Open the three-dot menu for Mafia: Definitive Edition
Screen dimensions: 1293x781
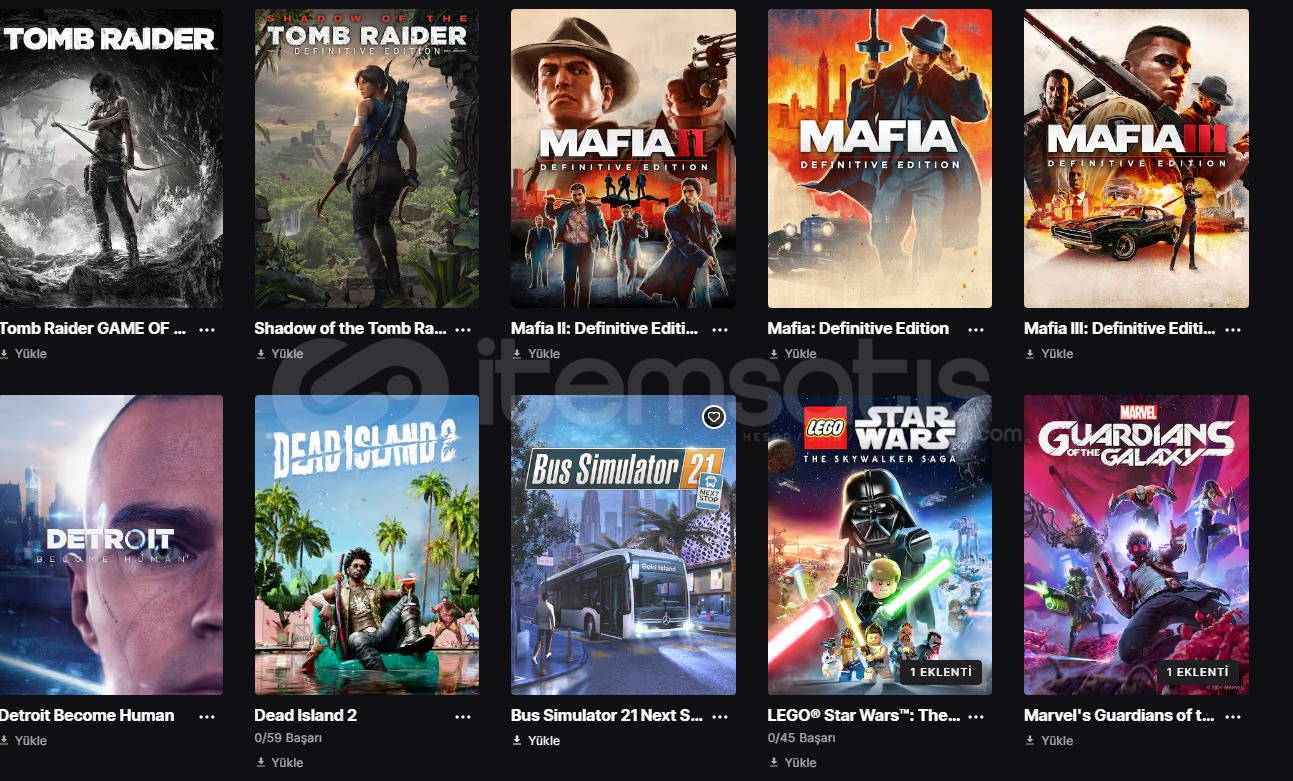tap(976, 329)
